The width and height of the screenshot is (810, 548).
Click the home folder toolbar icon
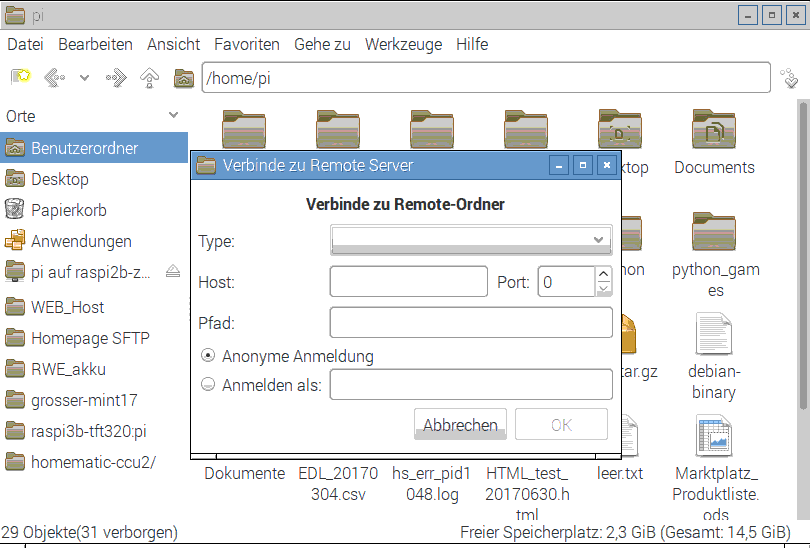[184, 78]
